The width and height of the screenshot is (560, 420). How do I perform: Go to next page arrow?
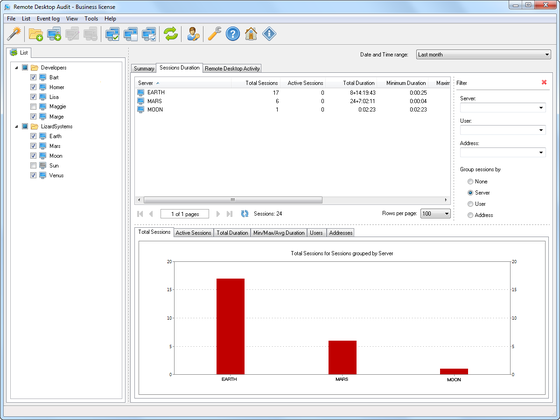[218, 214]
